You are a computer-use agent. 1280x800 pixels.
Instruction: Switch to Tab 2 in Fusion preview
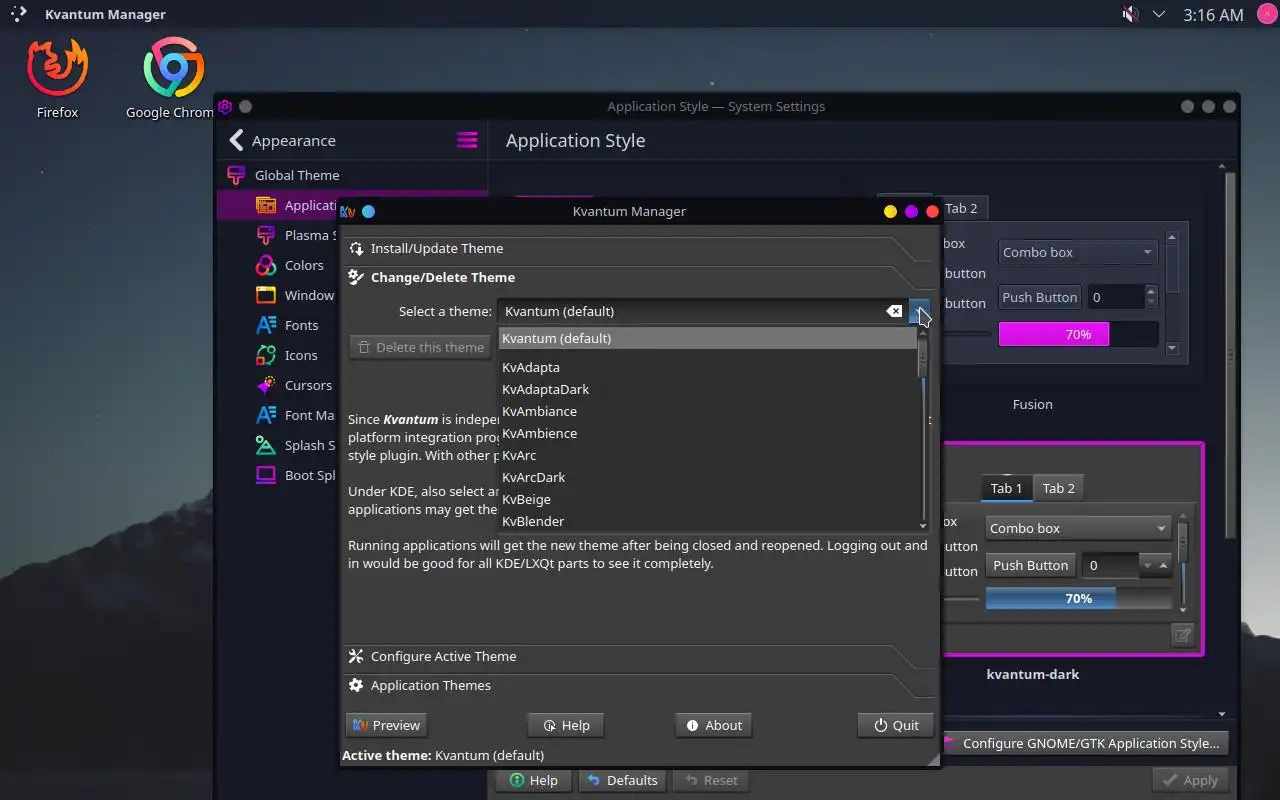coord(961,208)
